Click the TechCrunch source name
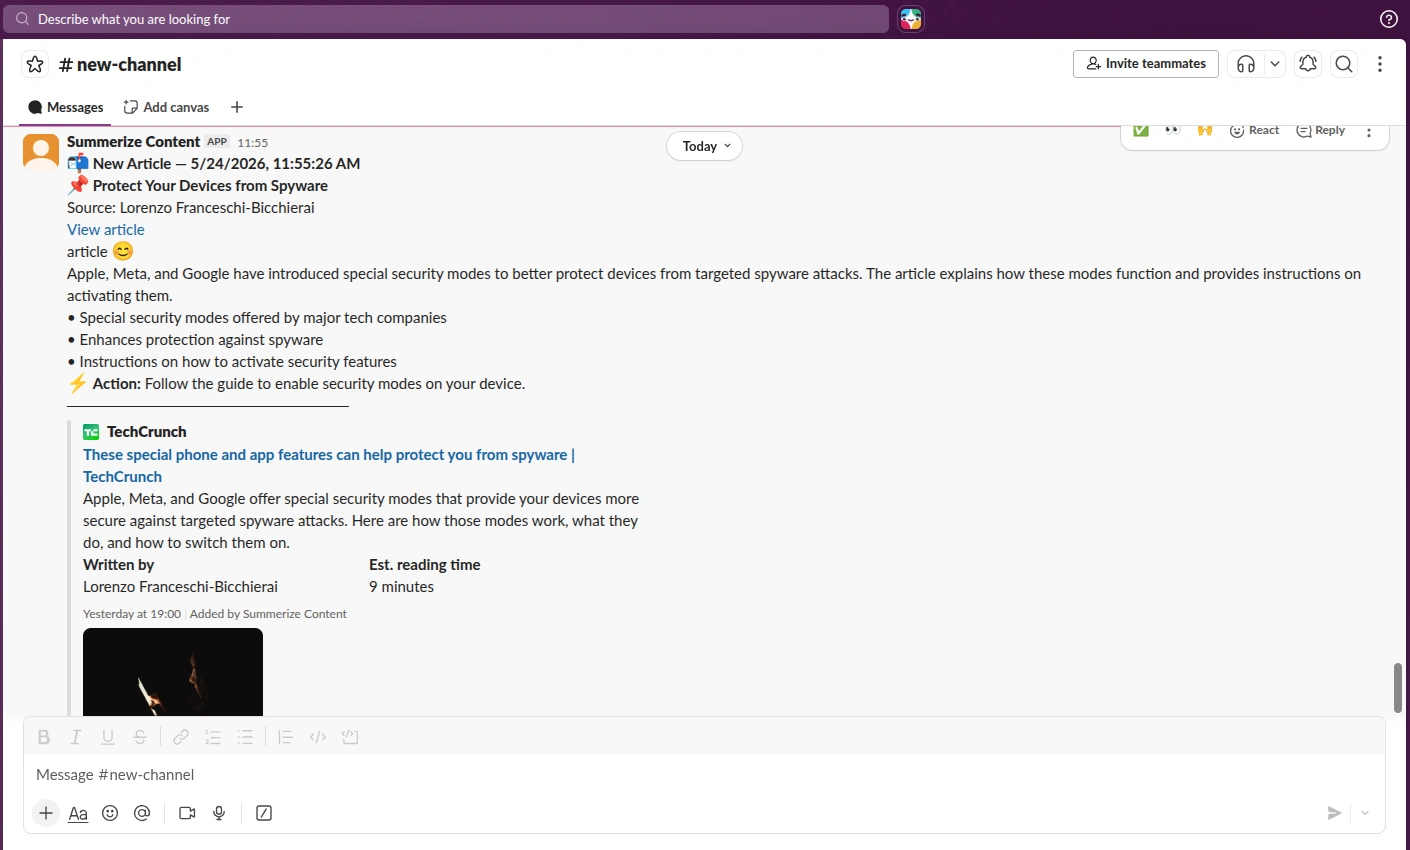The image size is (1410, 850). tap(146, 432)
